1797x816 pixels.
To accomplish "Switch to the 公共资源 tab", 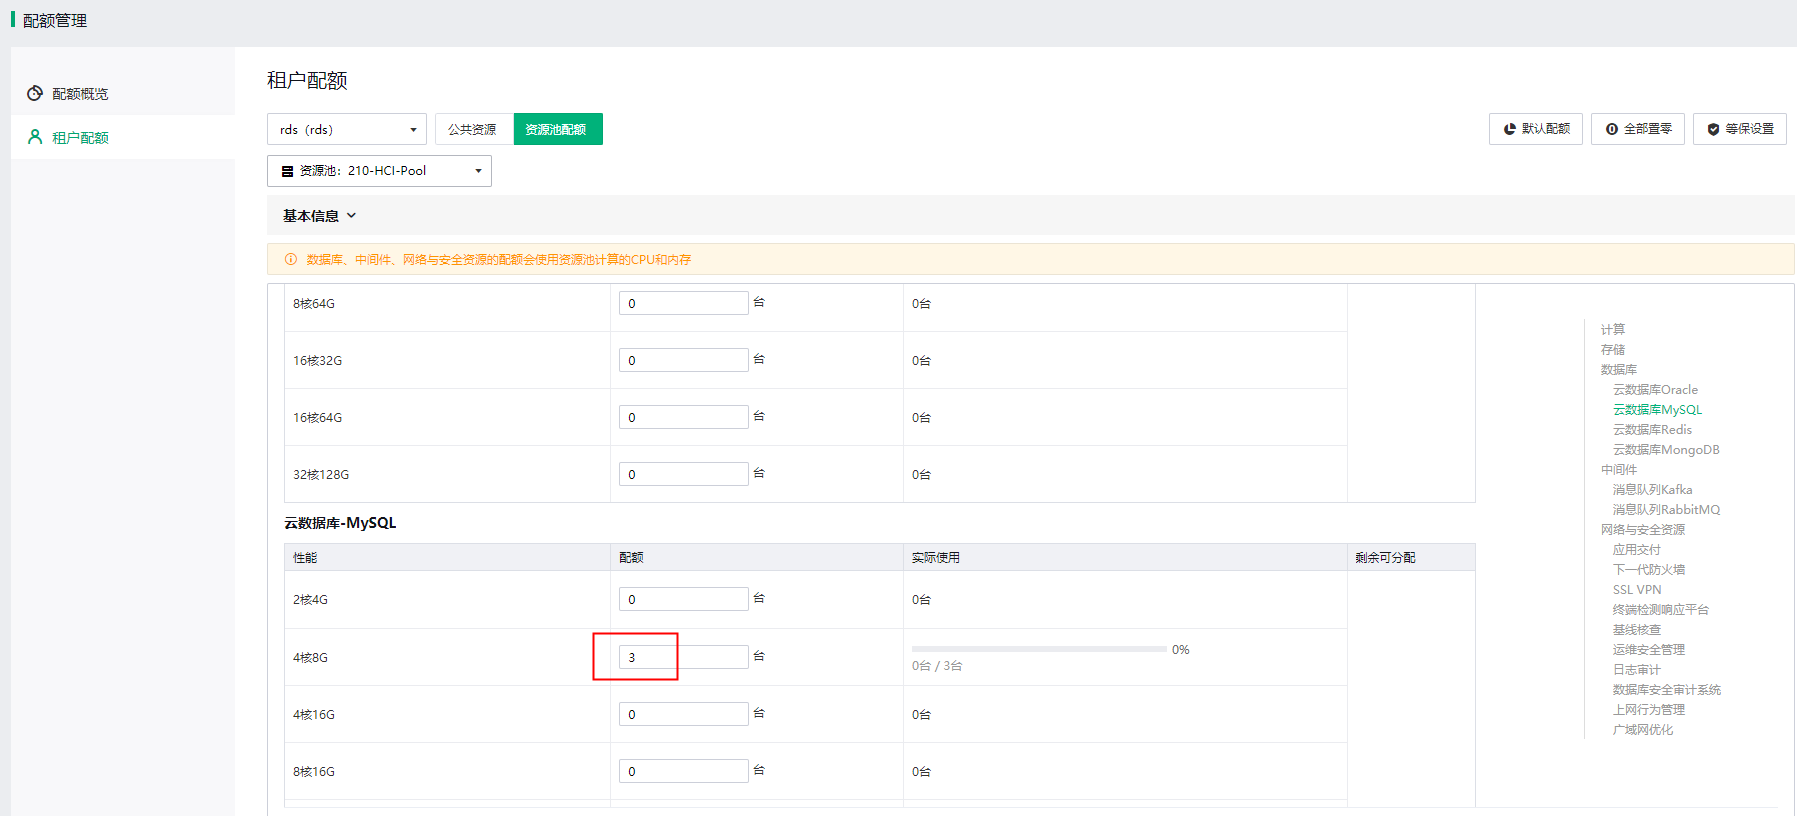I will pyautogui.click(x=472, y=129).
